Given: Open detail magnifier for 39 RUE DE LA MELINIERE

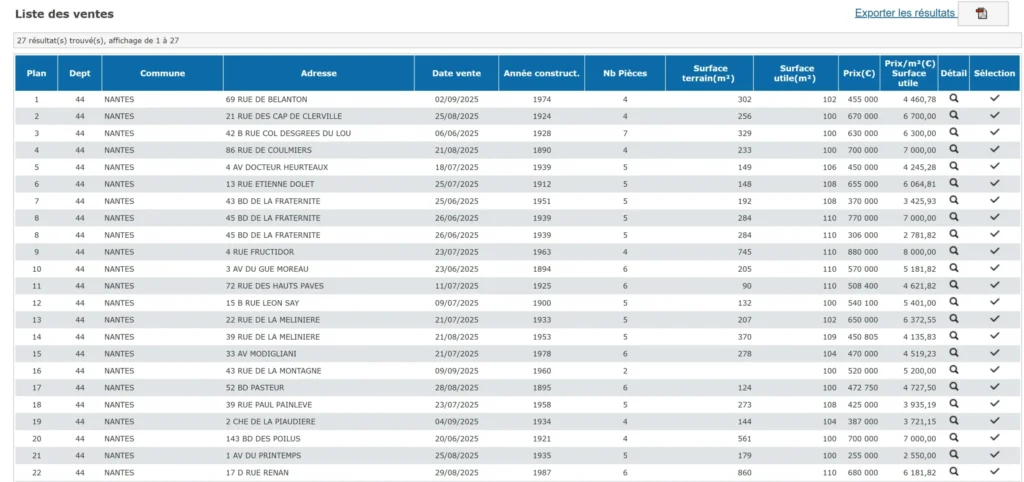Looking at the screenshot, I should (x=954, y=336).
